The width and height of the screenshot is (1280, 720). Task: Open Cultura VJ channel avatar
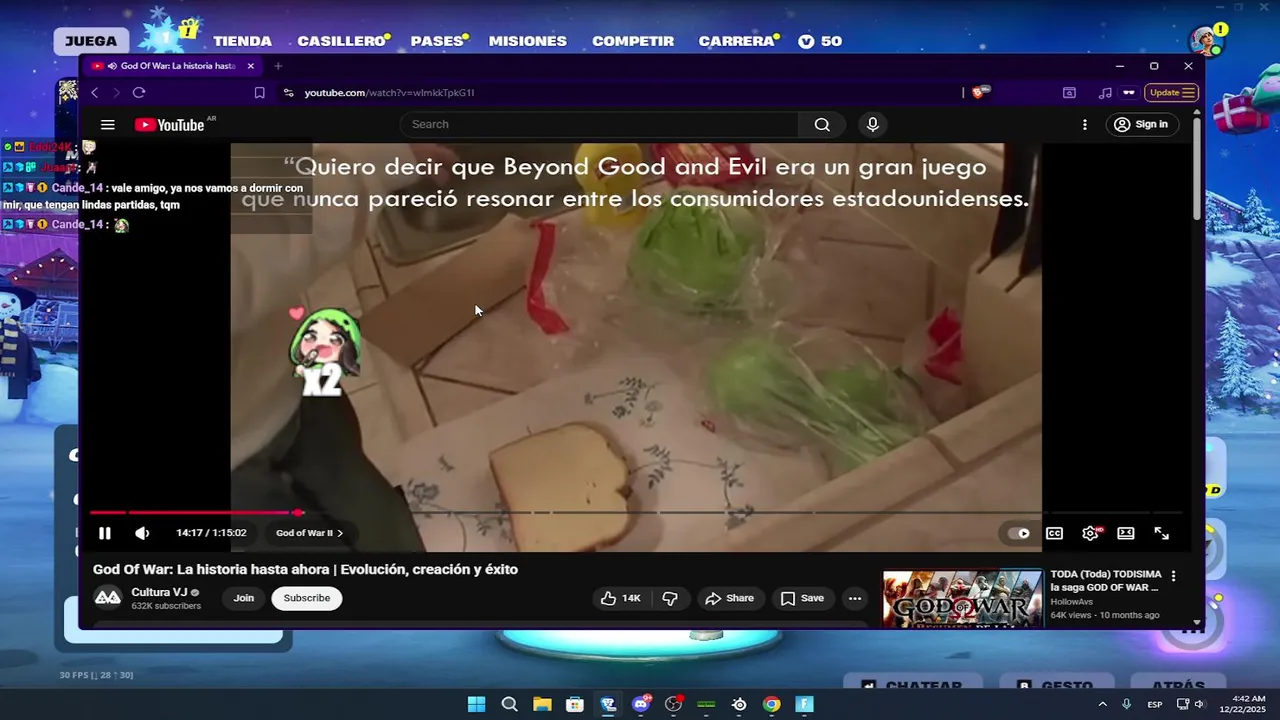[x=107, y=598]
